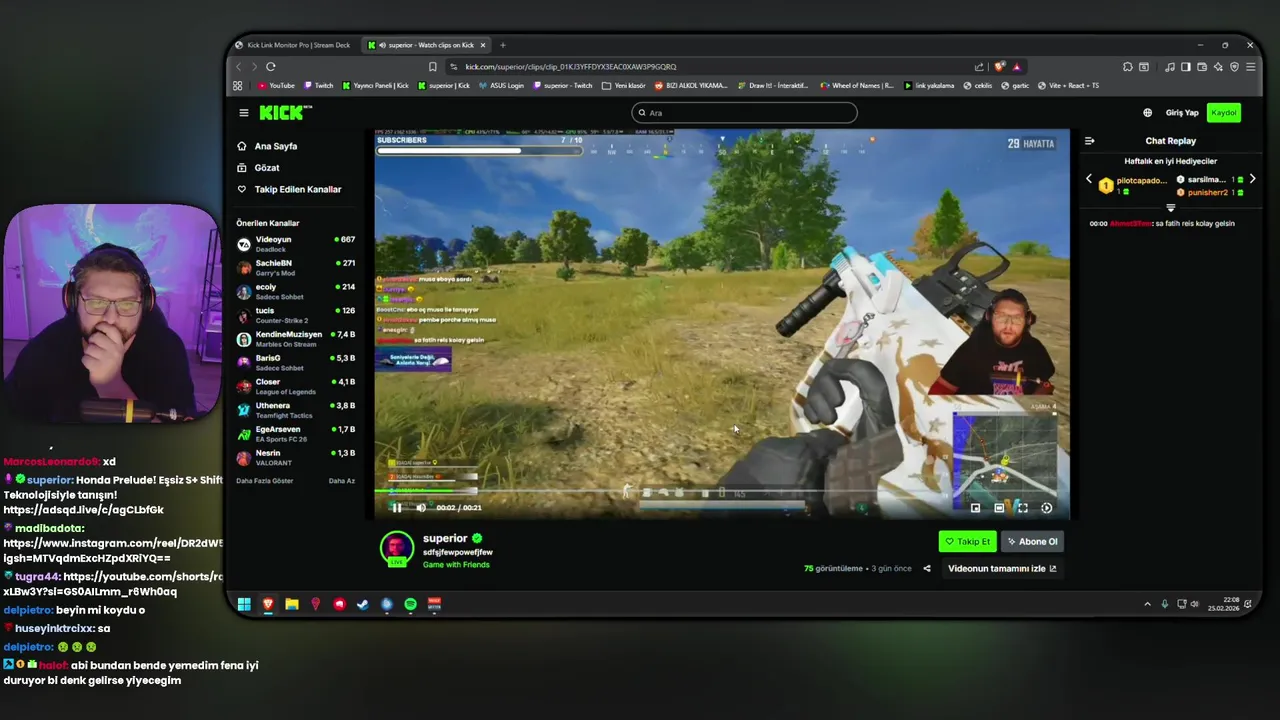Open superior's channel avatar
Image resolution: width=1280 pixels, height=720 pixels.
click(397, 548)
